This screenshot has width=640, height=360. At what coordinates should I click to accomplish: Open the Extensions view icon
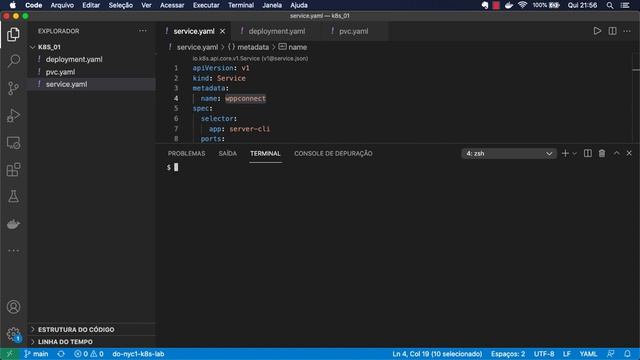(x=13, y=170)
